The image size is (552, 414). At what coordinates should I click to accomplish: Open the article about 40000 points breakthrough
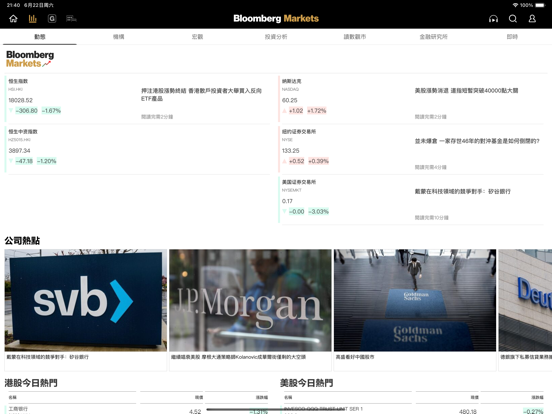point(466,90)
